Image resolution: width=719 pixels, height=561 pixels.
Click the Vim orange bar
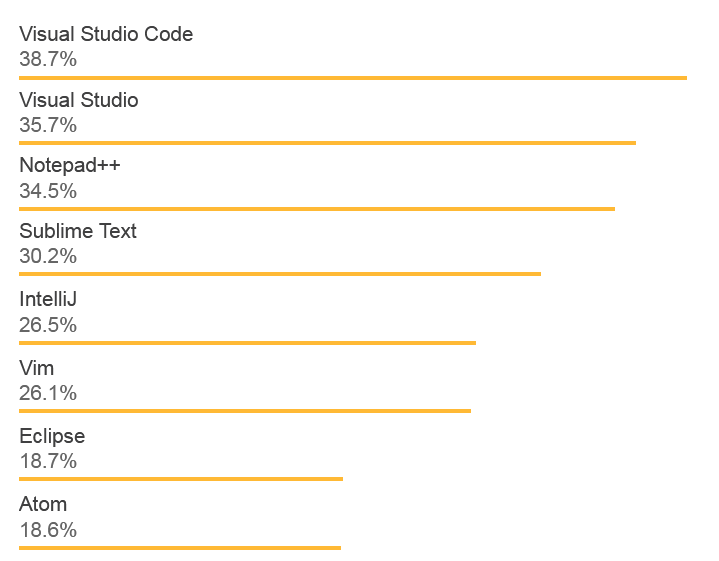click(x=244, y=410)
